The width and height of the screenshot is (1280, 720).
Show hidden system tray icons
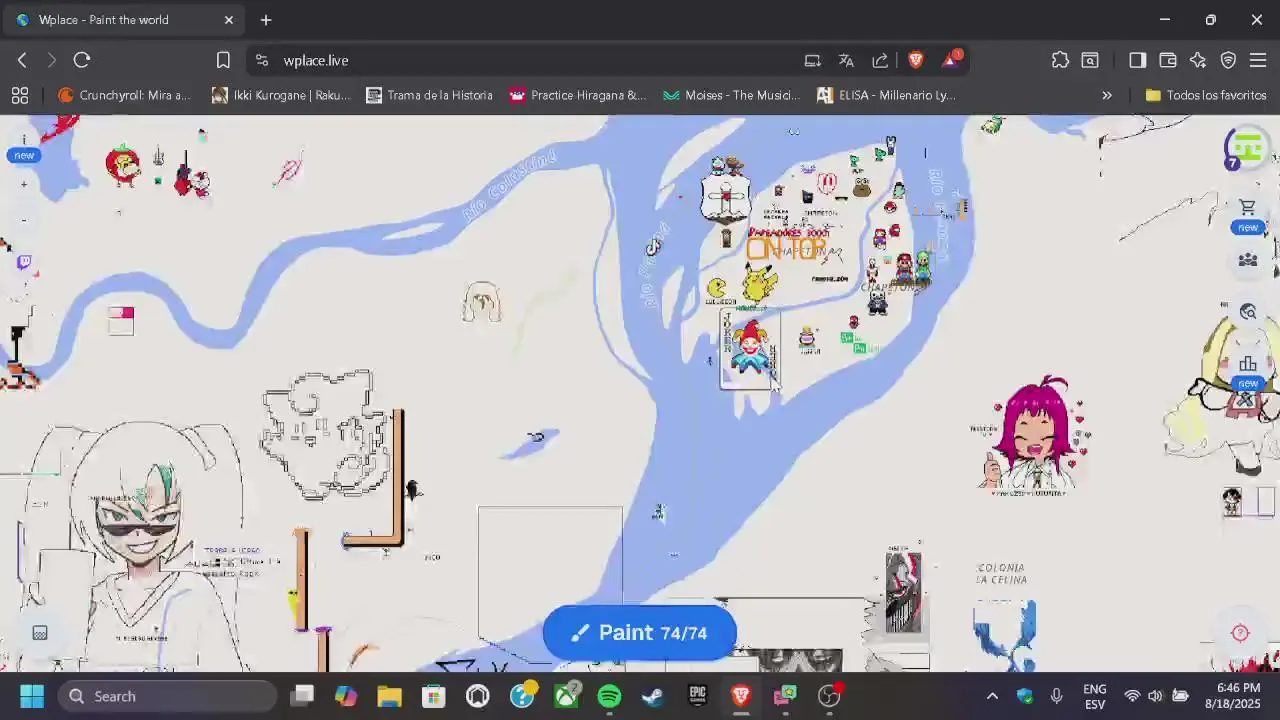pyautogui.click(x=992, y=696)
